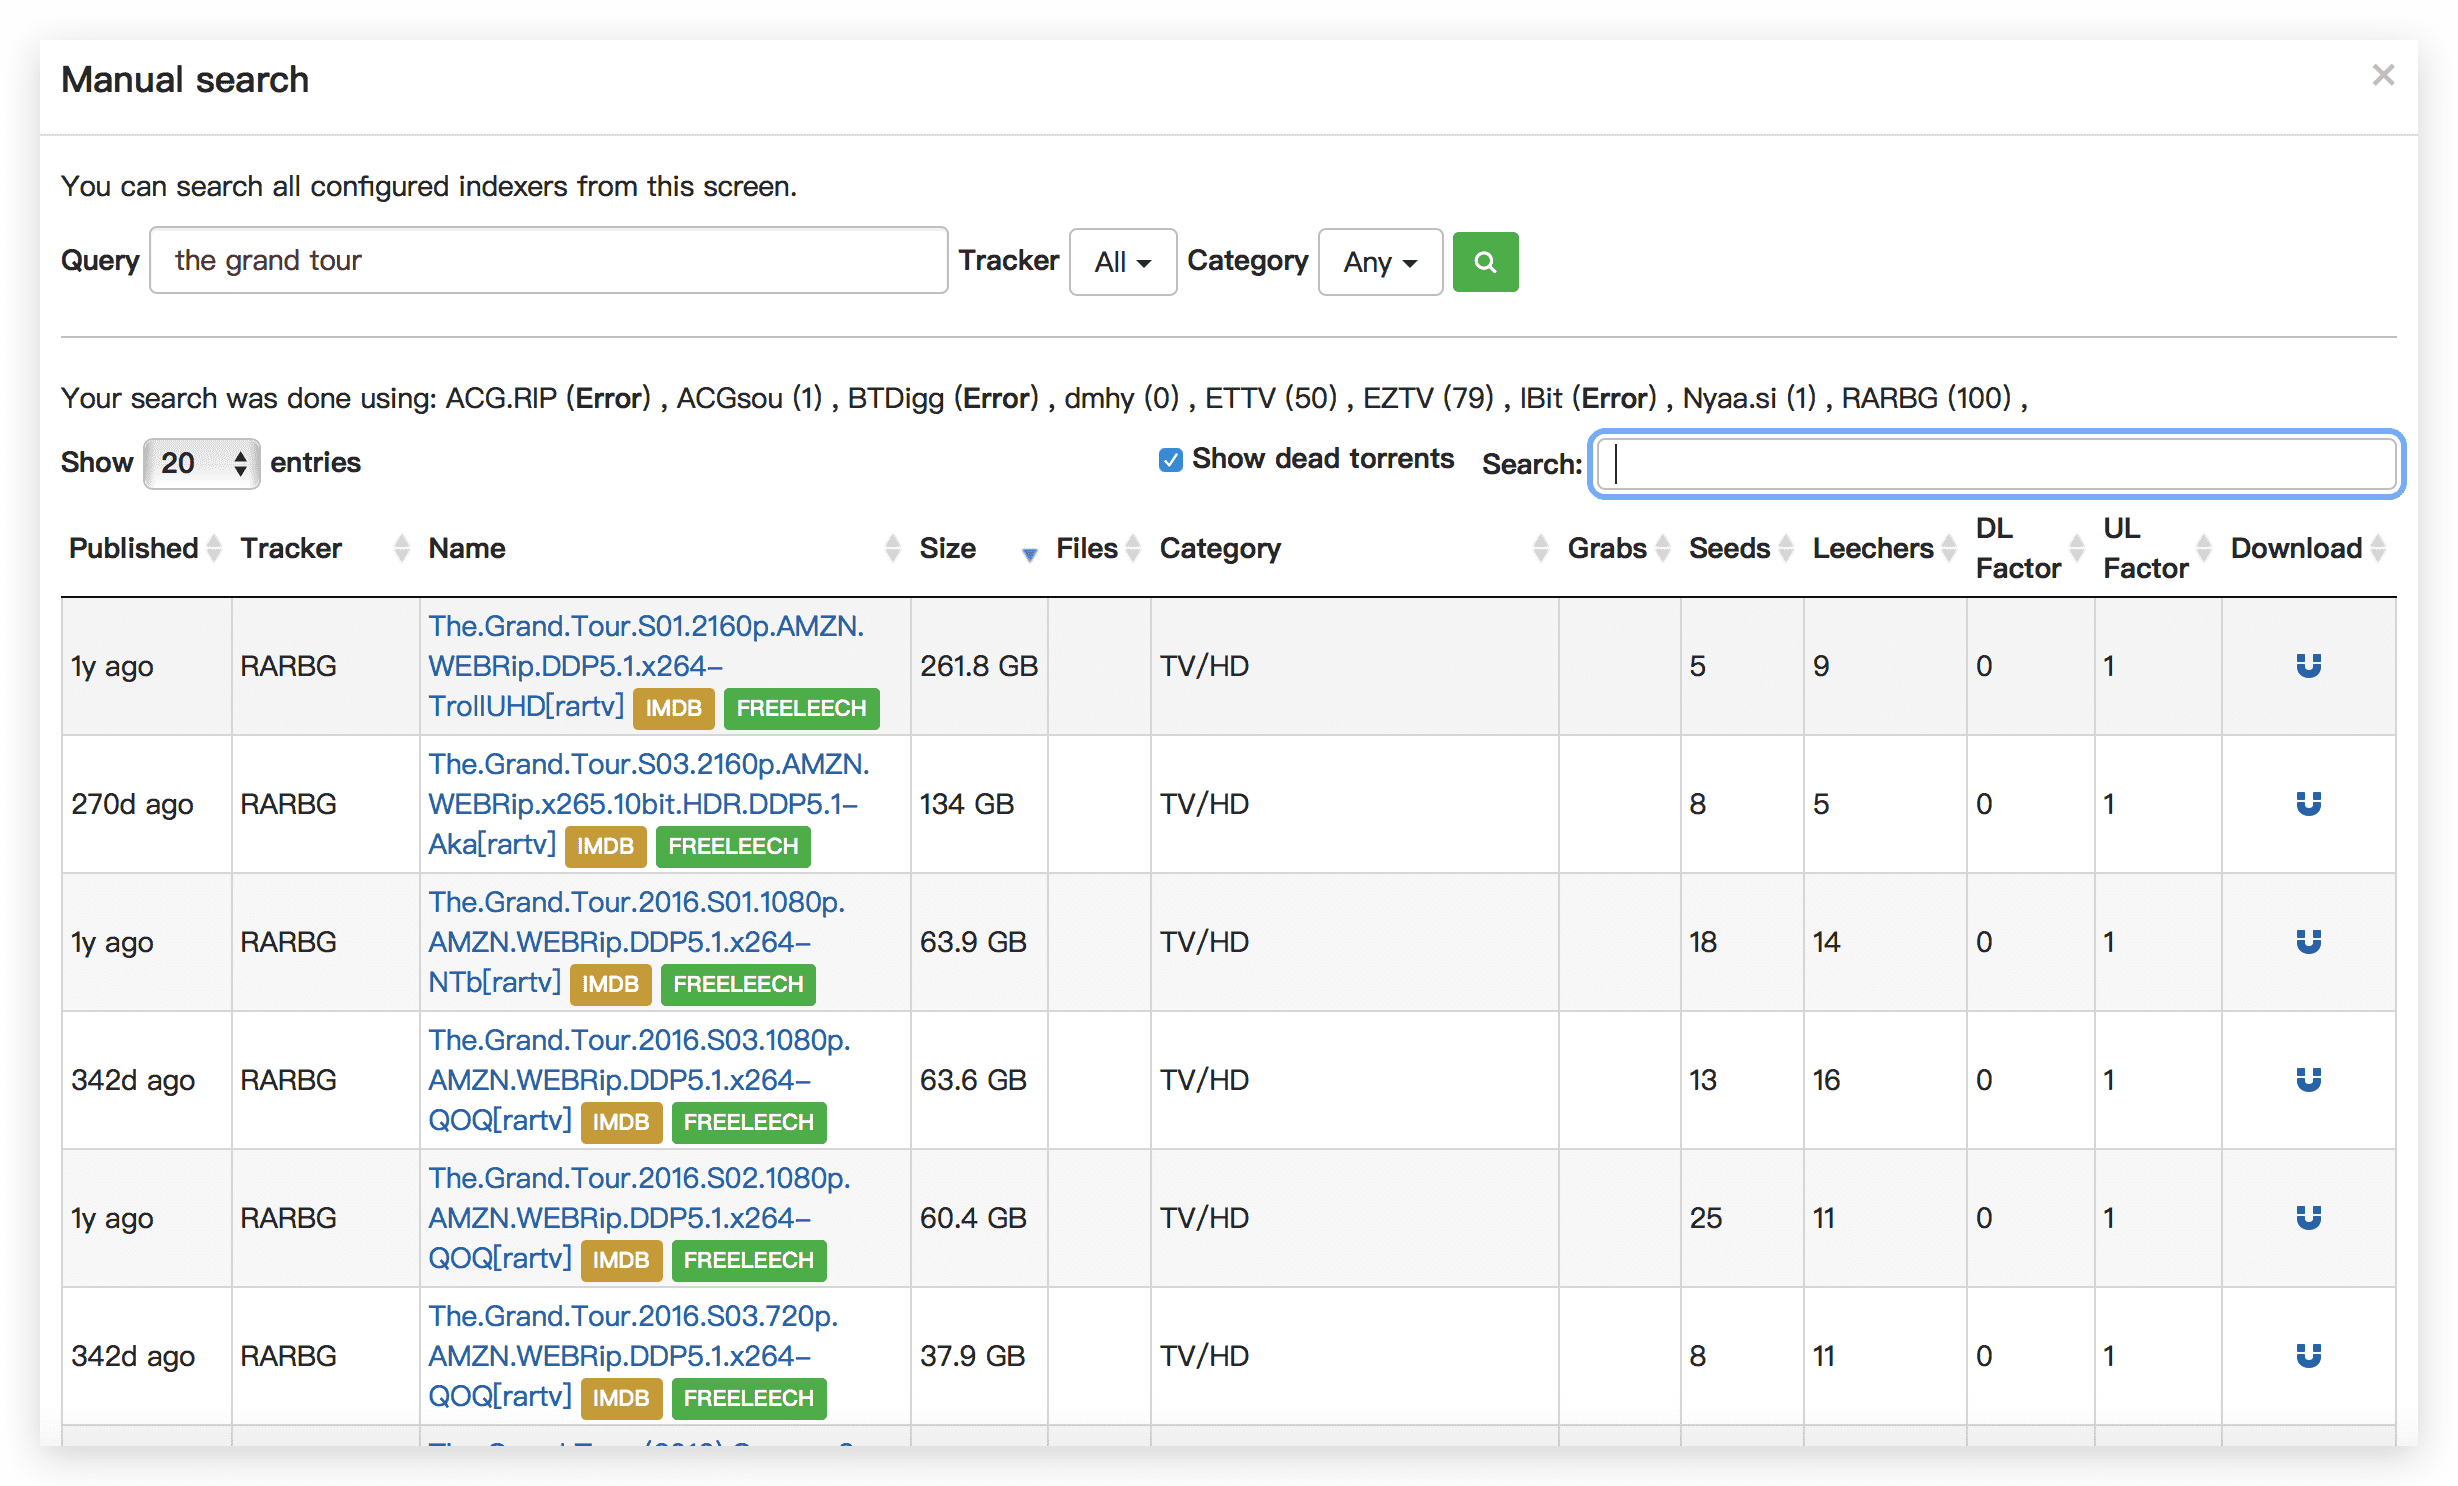The width and height of the screenshot is (2458, 1486).
Task: Click IMDB badge on 2016.S01.1080p row
Action: coord(610,984)
